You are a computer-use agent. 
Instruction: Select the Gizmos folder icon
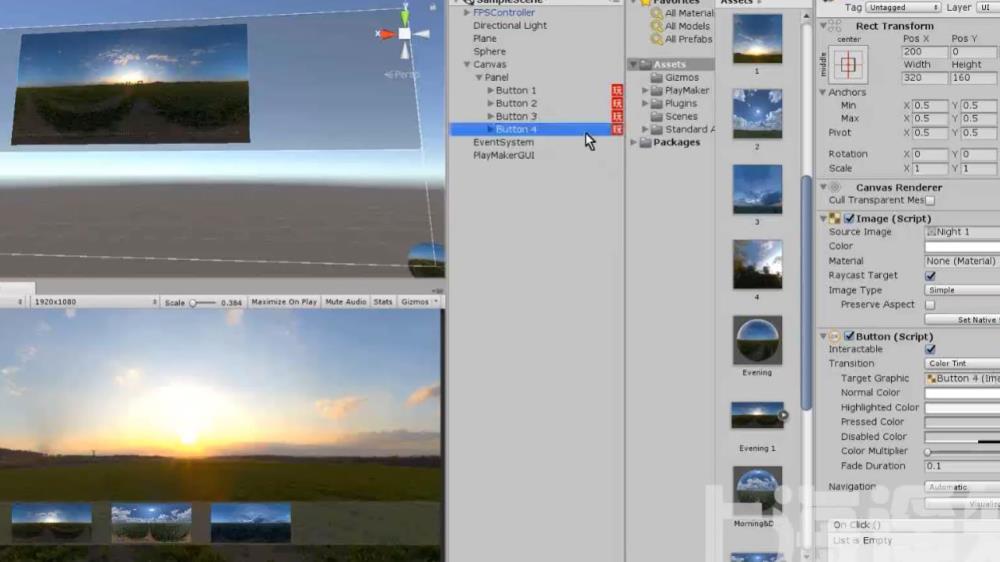point(656,77)
